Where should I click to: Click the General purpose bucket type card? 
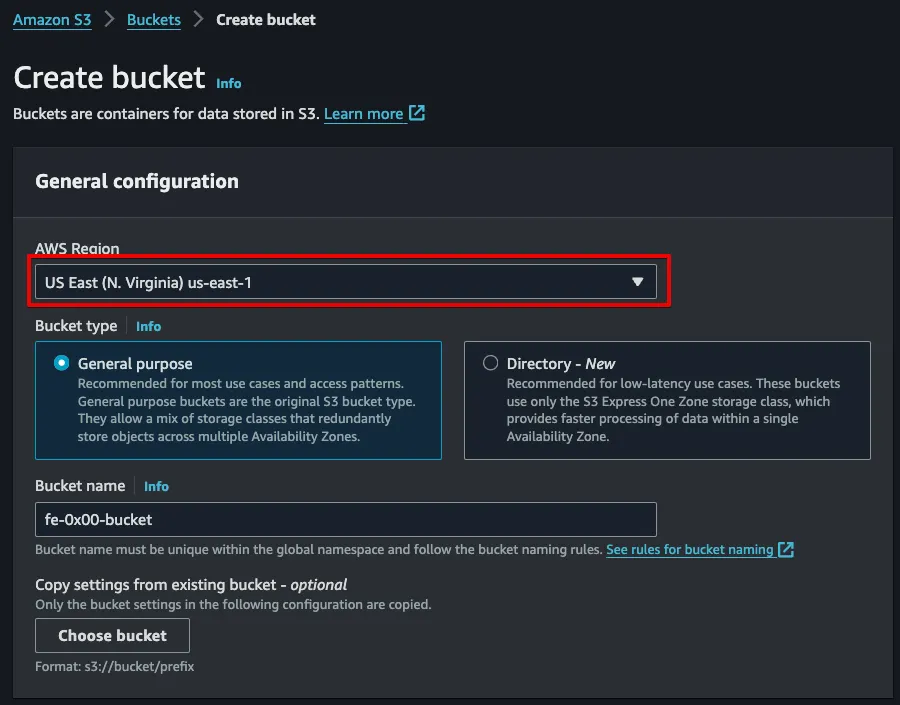pyautogui.click(x=238, y=400)
